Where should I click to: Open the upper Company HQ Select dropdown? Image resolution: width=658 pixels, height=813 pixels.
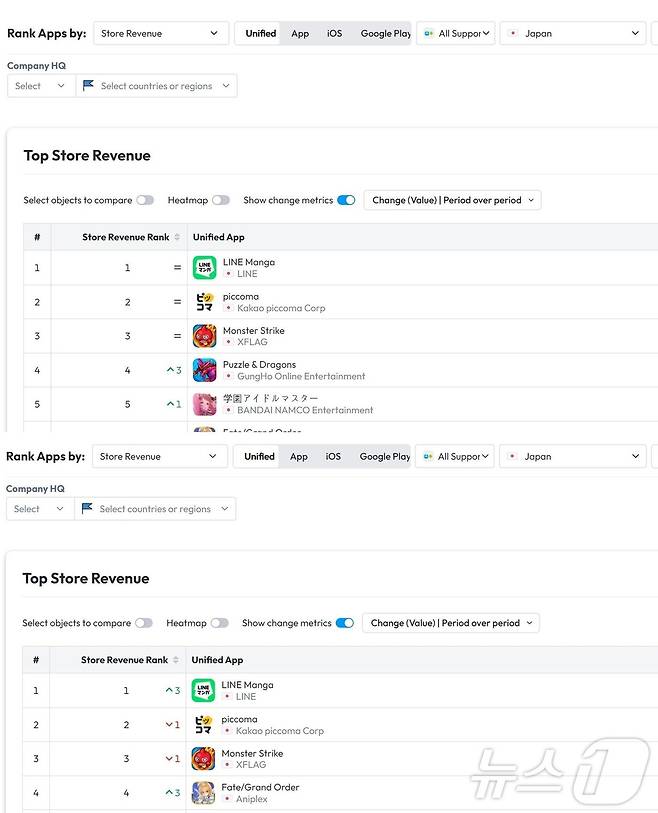click(40, 86)
